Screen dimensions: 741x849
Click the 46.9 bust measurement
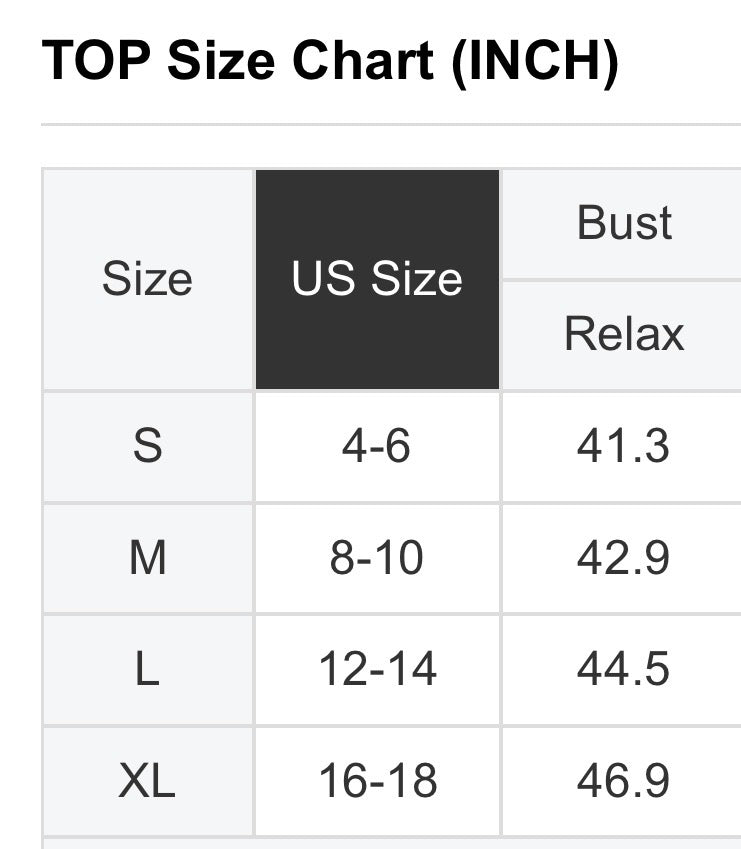click(623, 781)
